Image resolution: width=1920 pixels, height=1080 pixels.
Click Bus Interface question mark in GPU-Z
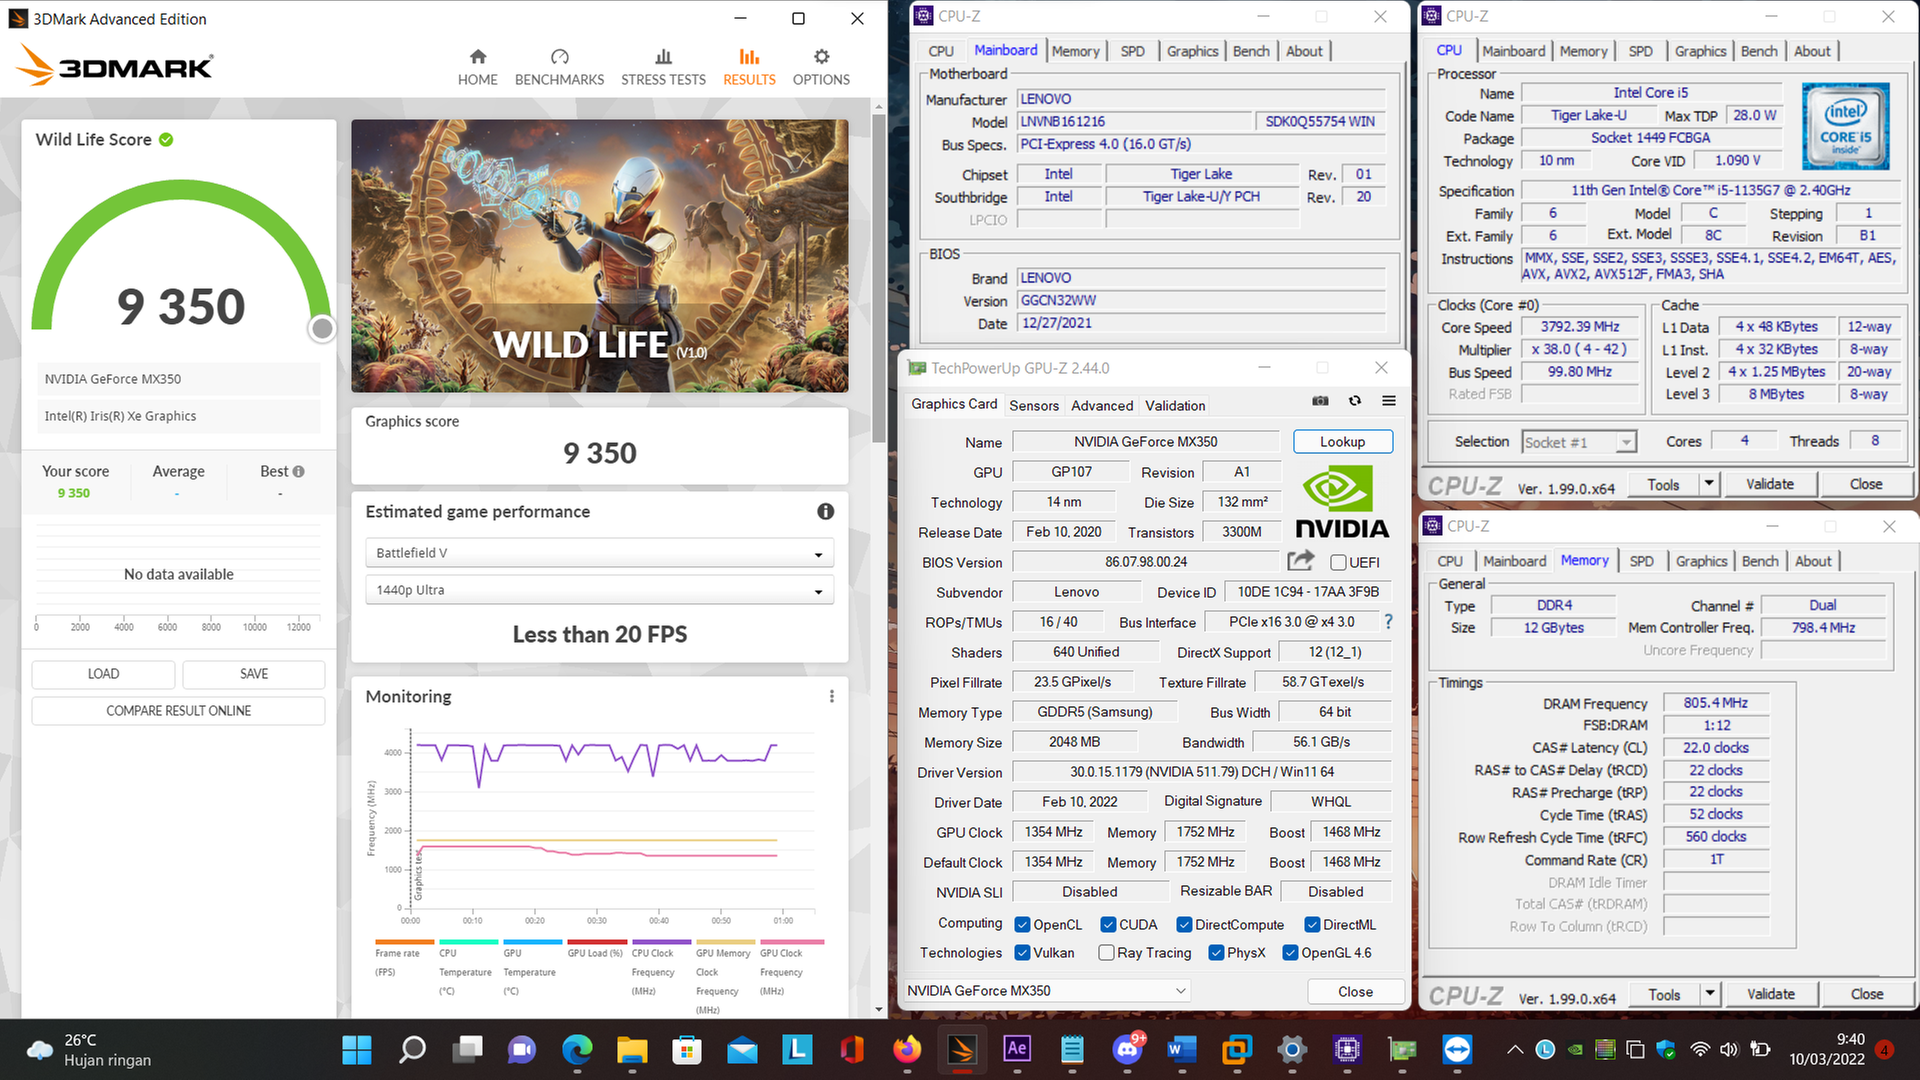(x=1388, y=622)
